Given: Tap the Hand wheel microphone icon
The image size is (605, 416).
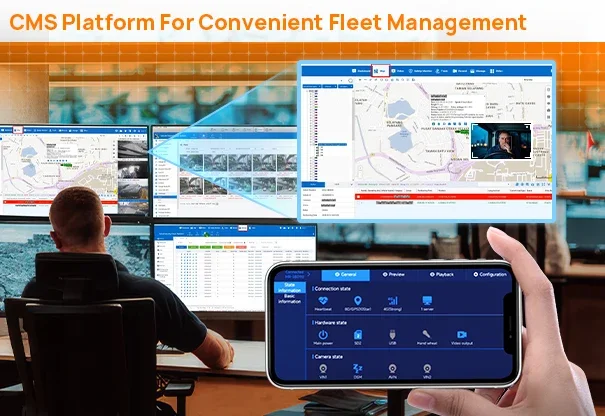Looking at the screenshot, I should [426, 334].
